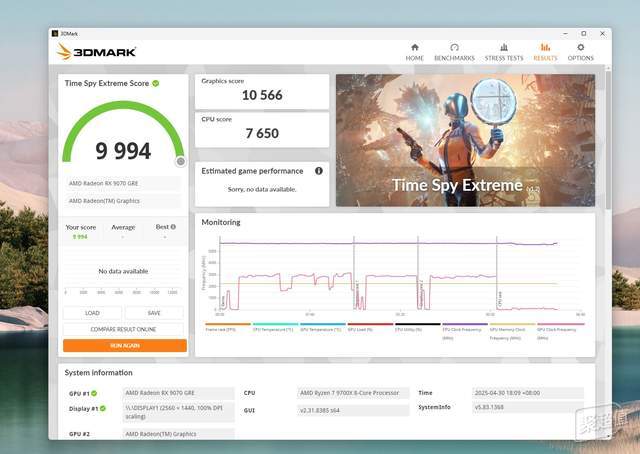Click 'Sorry, no data available.' text
The height and width of the screenshot is (454, 640).
[262, 189]
